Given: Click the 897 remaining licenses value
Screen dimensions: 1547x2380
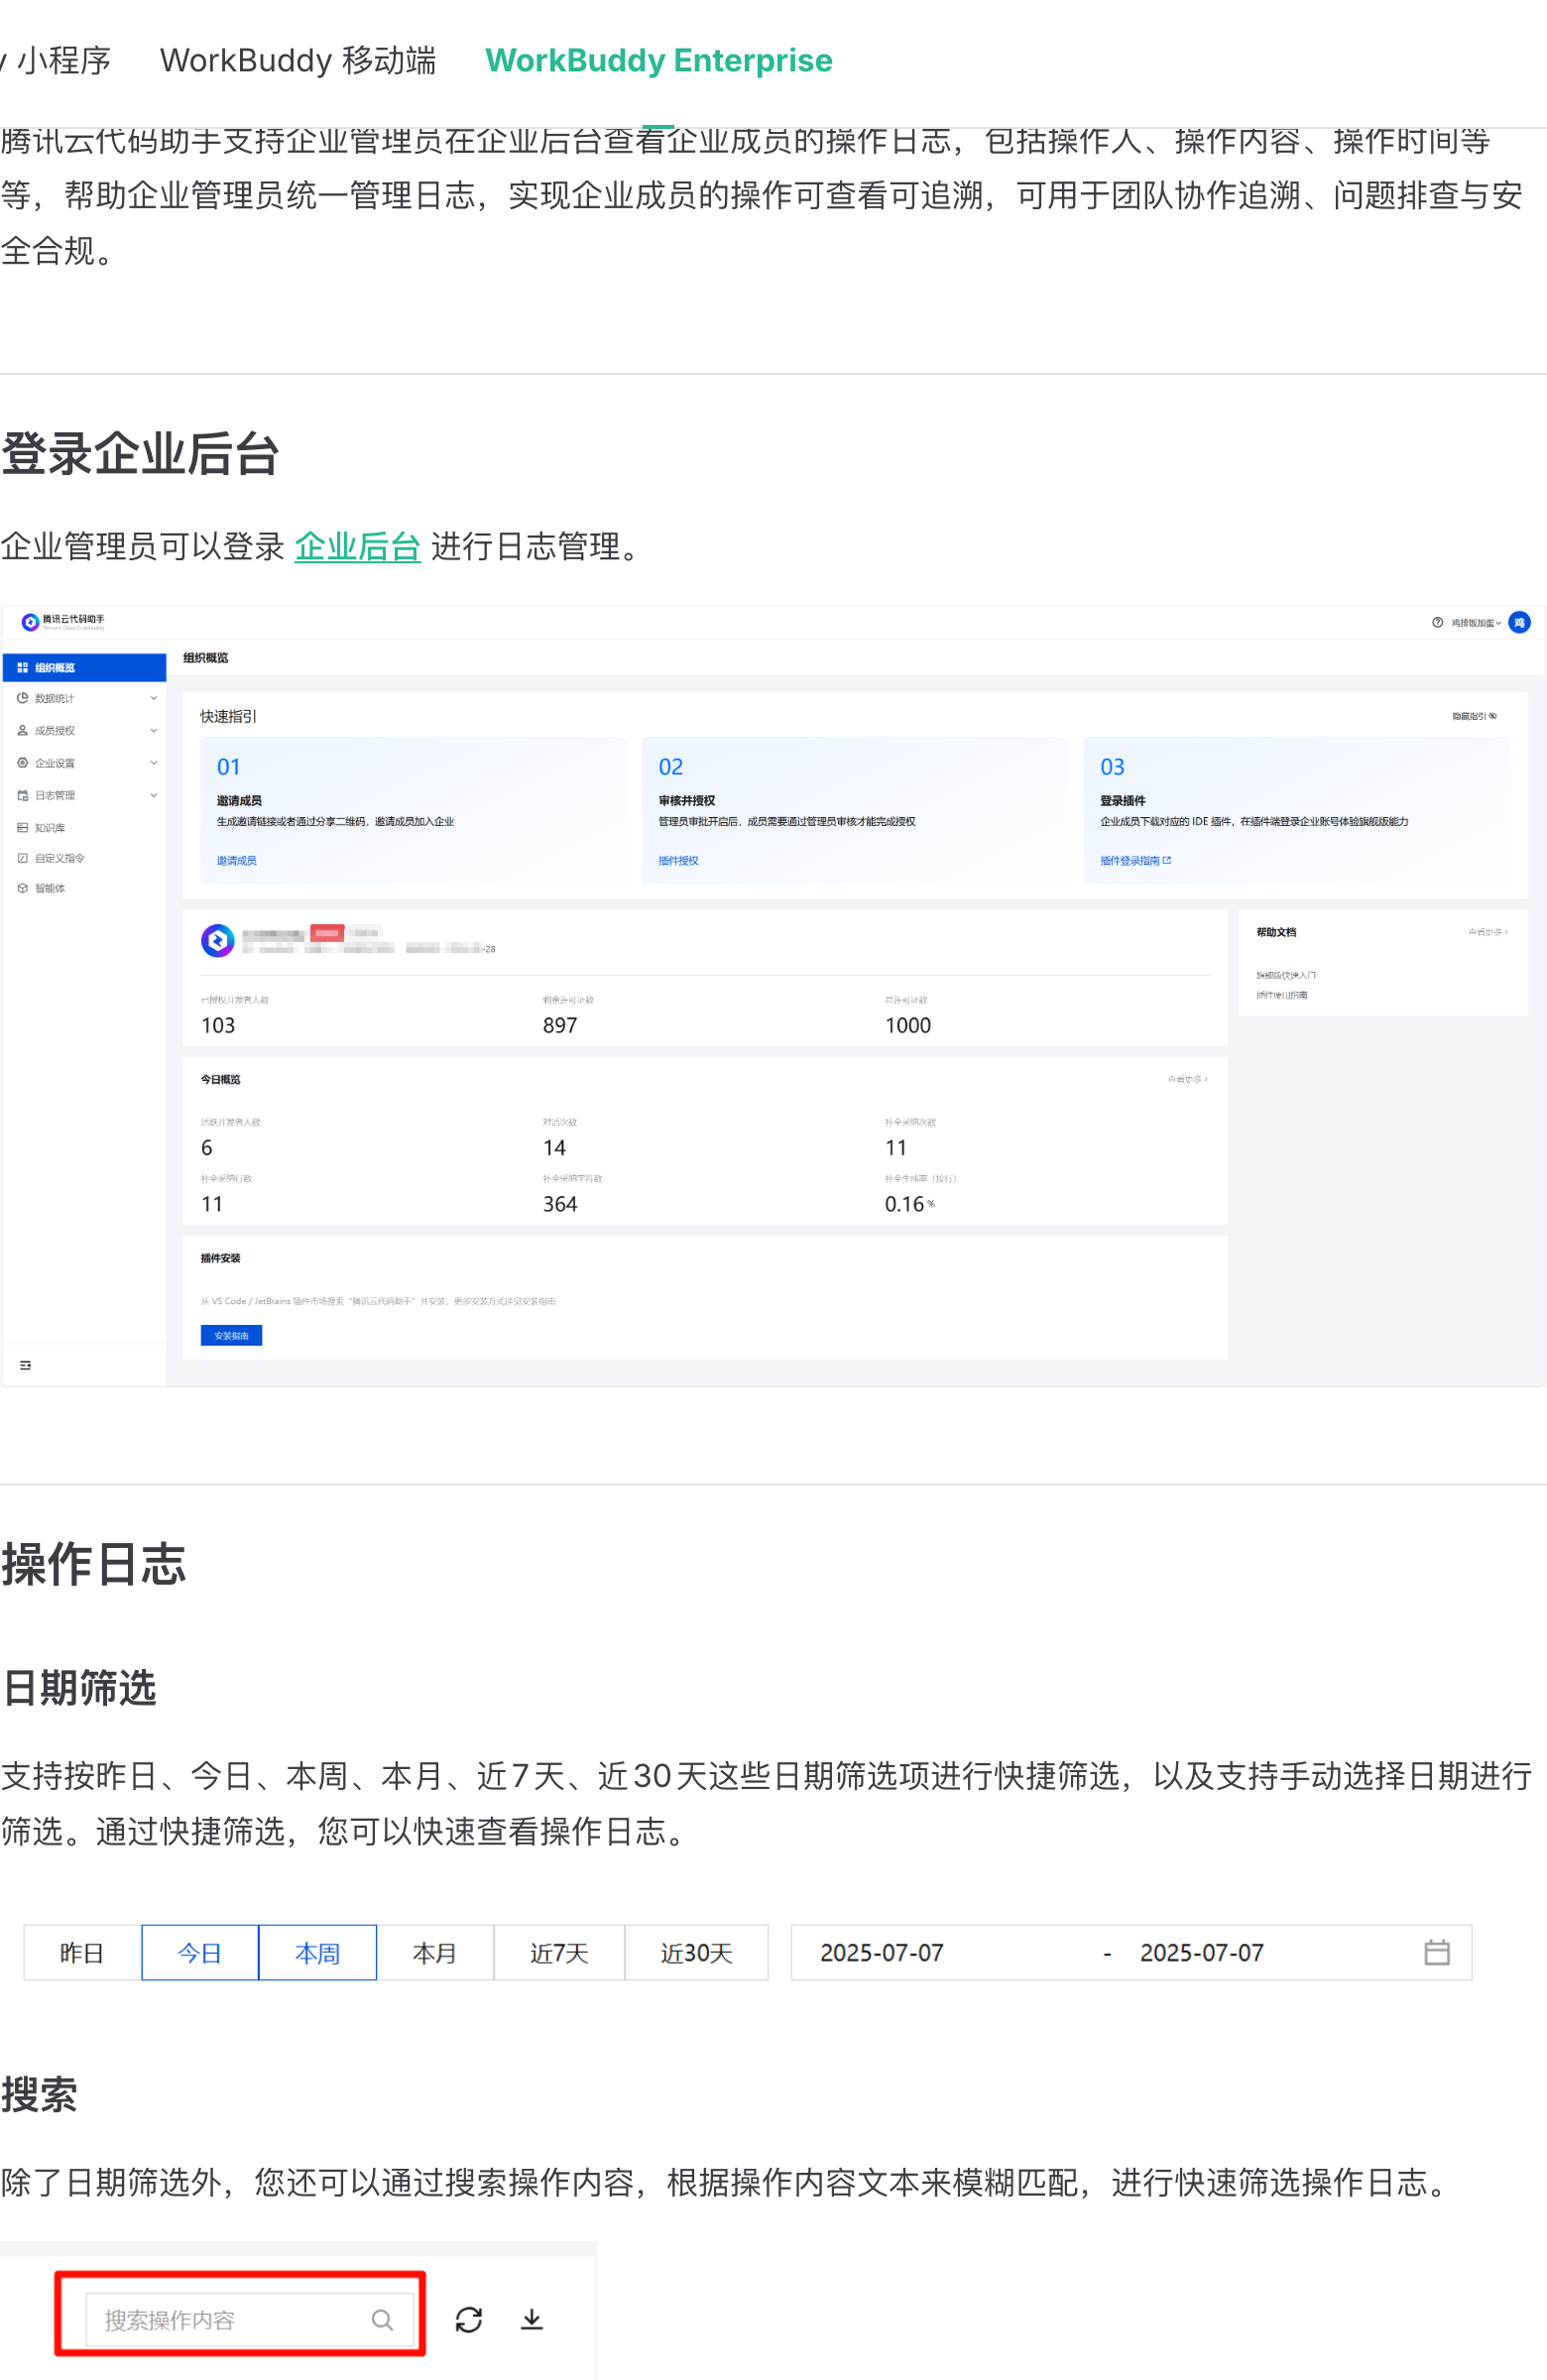Looking at the screenshot, I should [x=560, y=1025].
